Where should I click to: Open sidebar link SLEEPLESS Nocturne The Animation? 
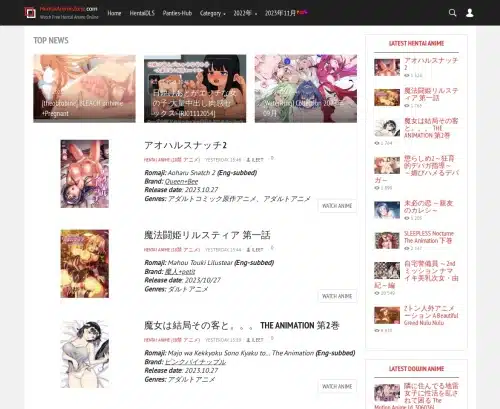429,237
